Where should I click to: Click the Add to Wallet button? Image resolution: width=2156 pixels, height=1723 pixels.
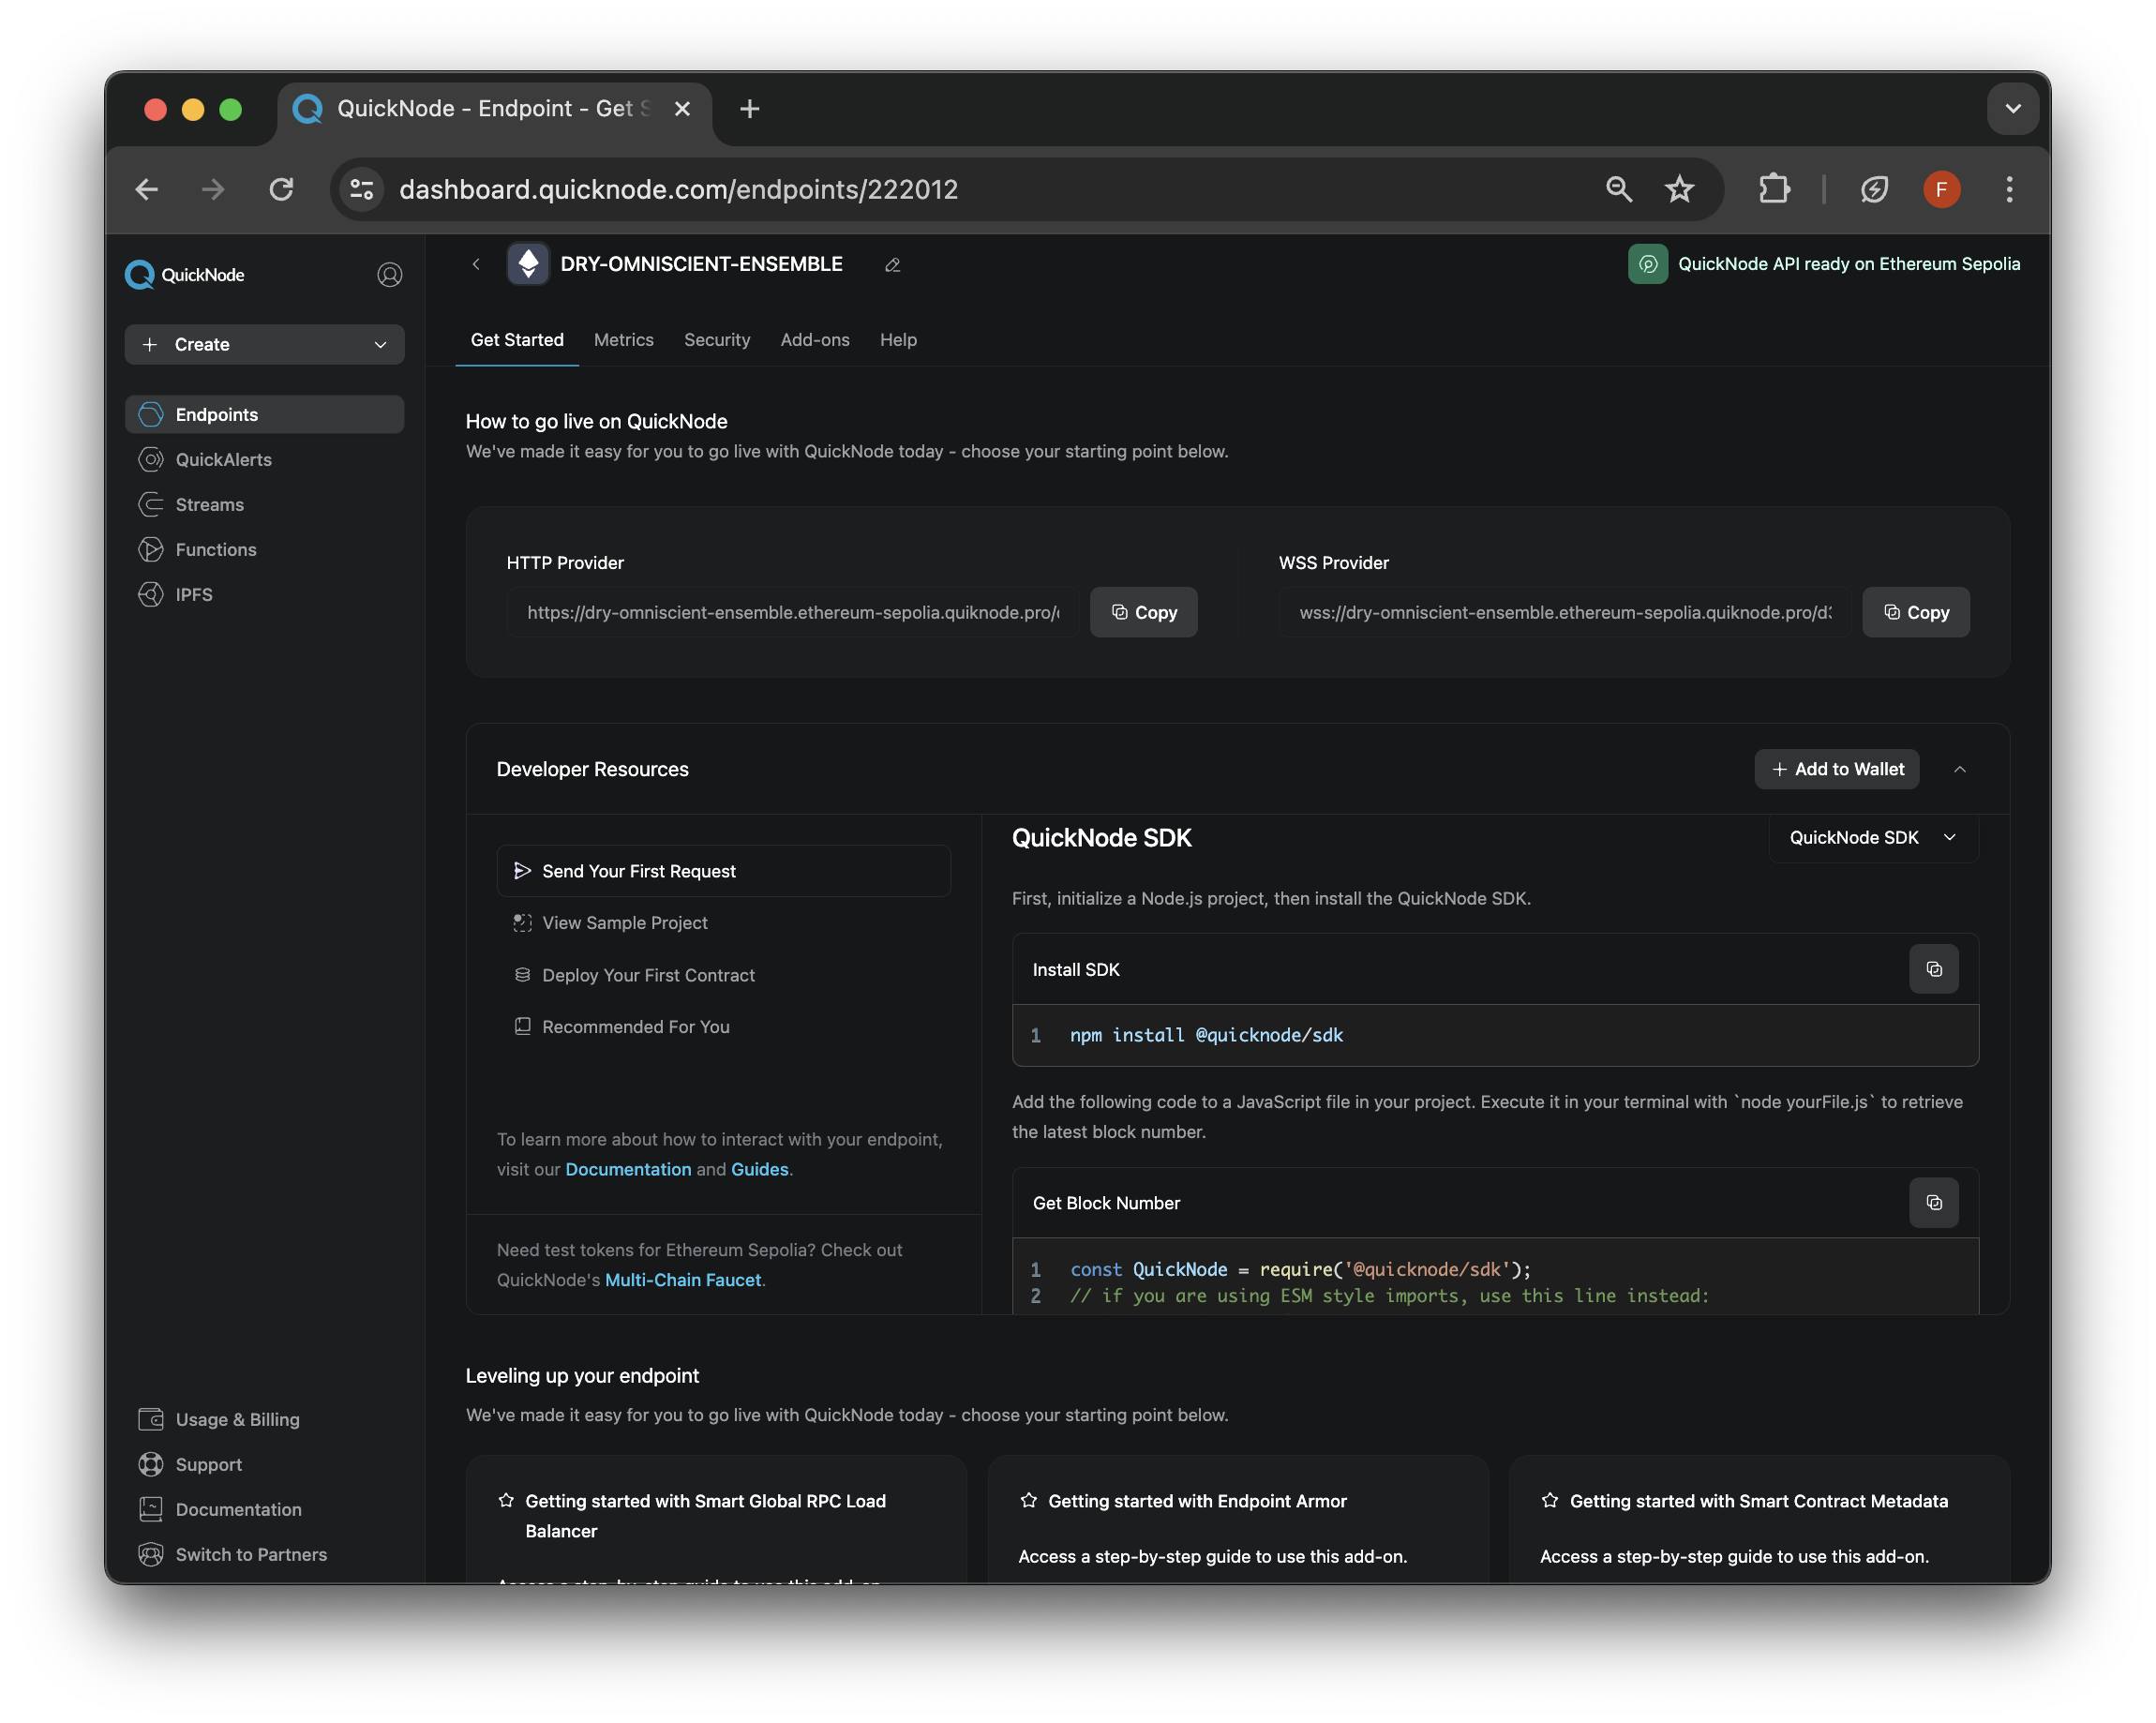[1837, 767]
